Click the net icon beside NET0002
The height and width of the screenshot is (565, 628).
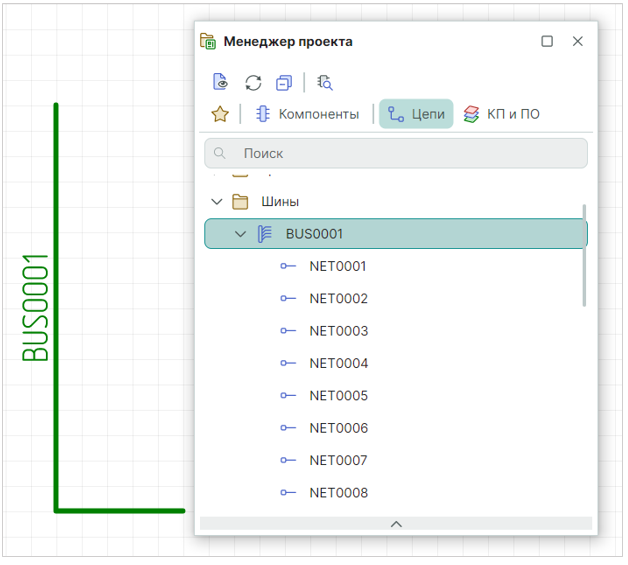point(288,298)
